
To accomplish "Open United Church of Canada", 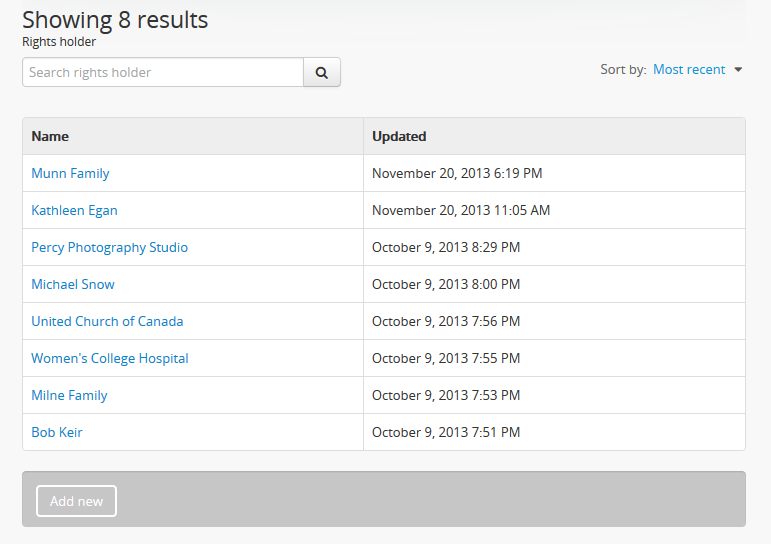I will coord(107,321).
